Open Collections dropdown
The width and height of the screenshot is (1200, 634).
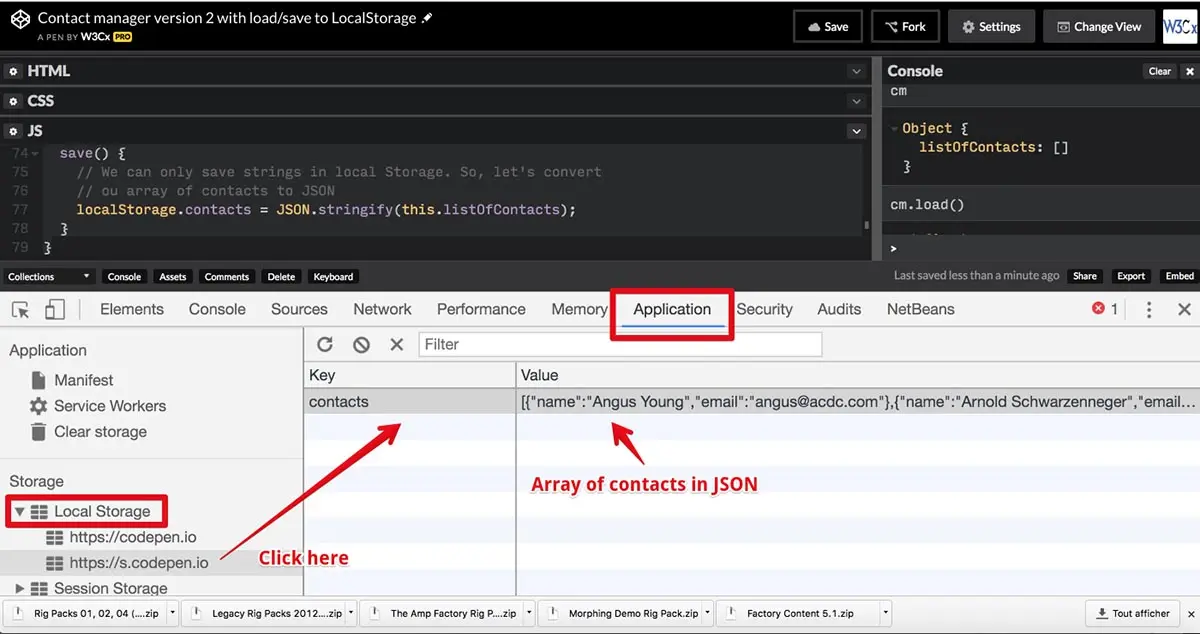(49, 276)
